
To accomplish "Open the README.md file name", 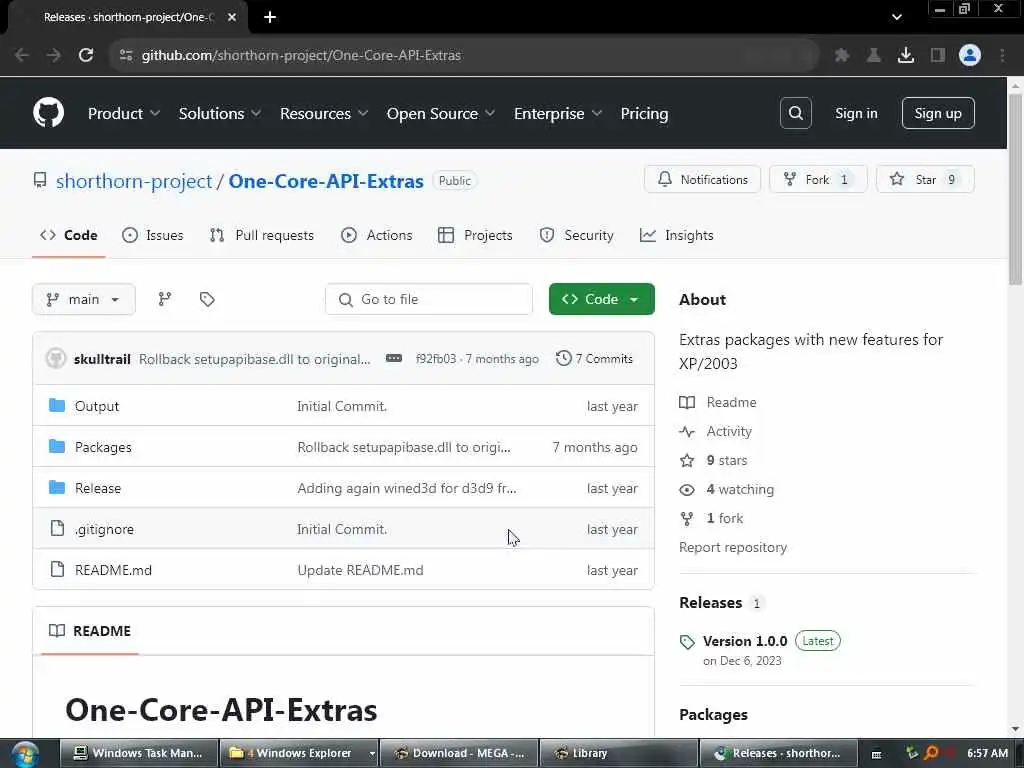I will point(113,570).
